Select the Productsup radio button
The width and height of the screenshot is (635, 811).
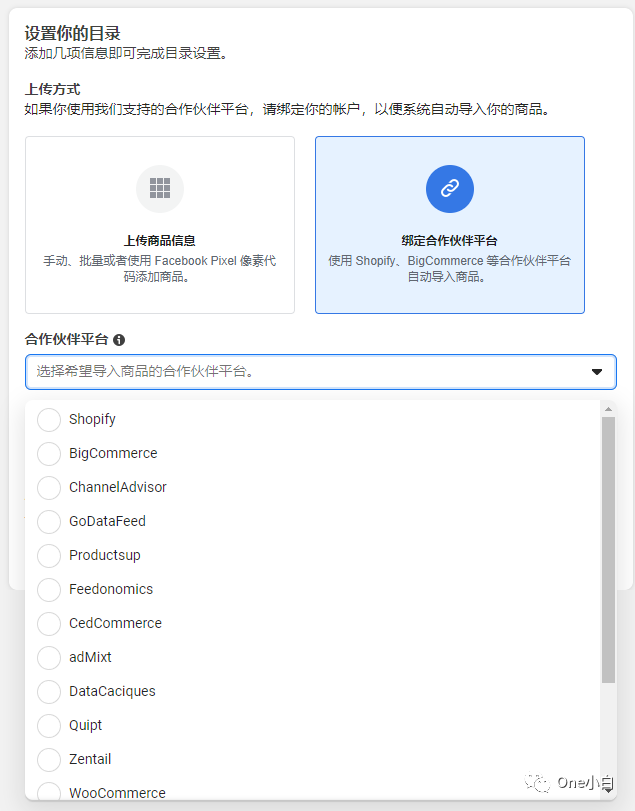[49, 556]
